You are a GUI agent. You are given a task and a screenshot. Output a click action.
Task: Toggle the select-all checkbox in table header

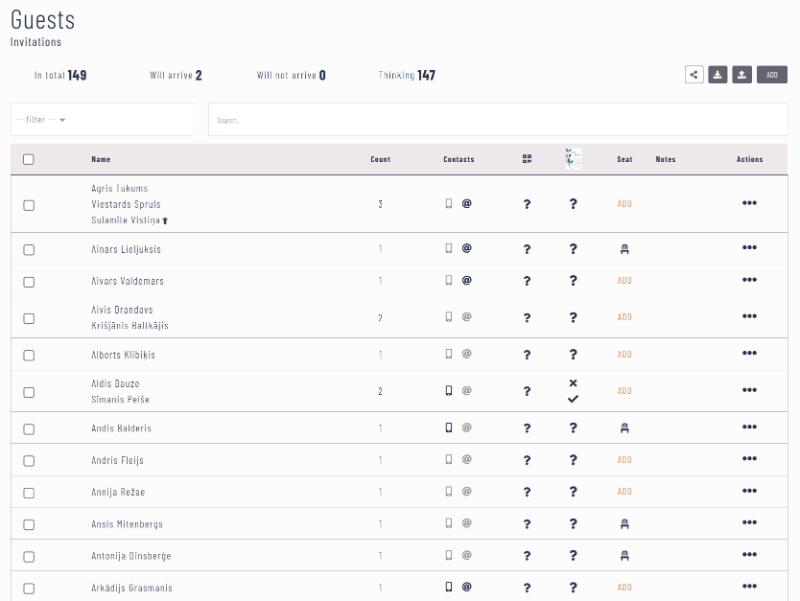[x=29, y=159]
